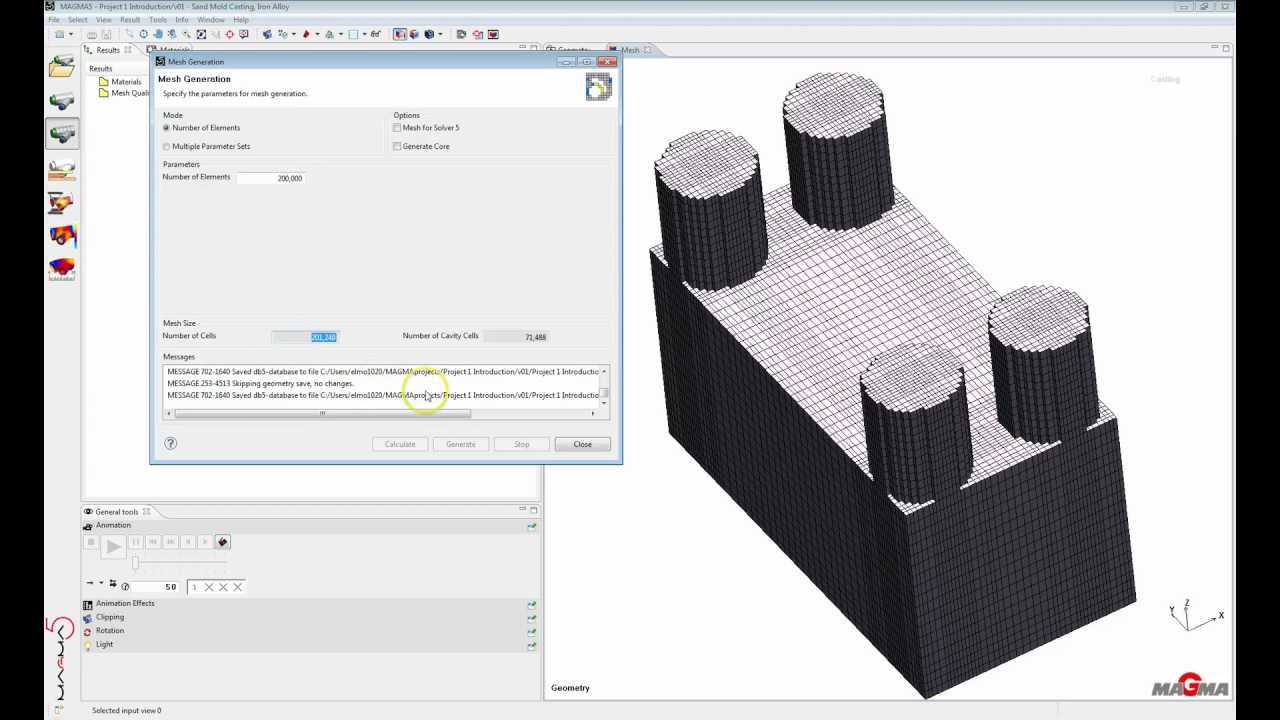Open dropdown arrow next to red flame icon
The width and height of the screenshot is (1280, 720).
point(318,34)
